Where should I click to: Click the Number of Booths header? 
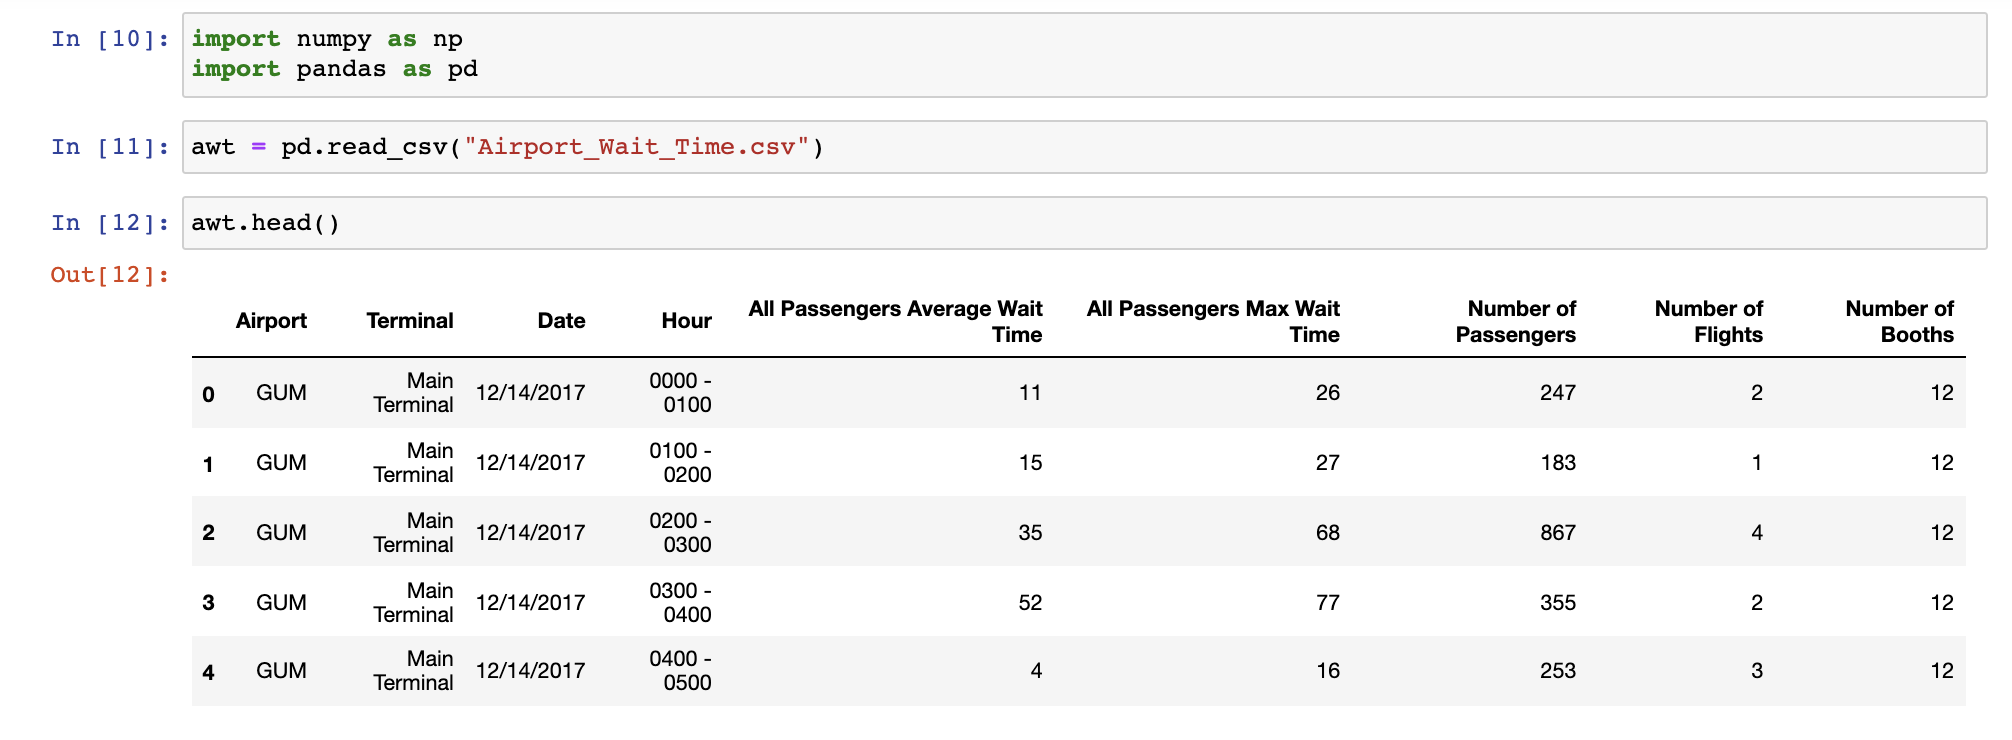tap(1900, 321)
